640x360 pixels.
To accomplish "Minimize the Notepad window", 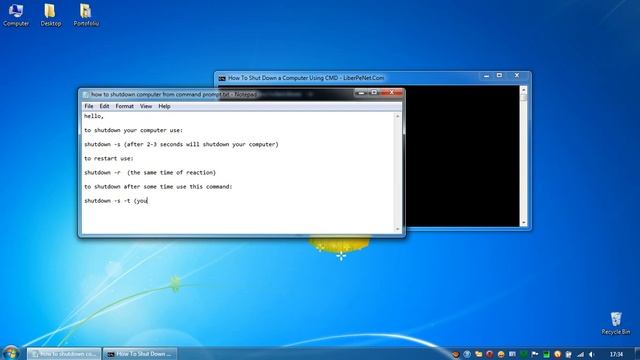I will pyautogui.click(x=361, y=93).
